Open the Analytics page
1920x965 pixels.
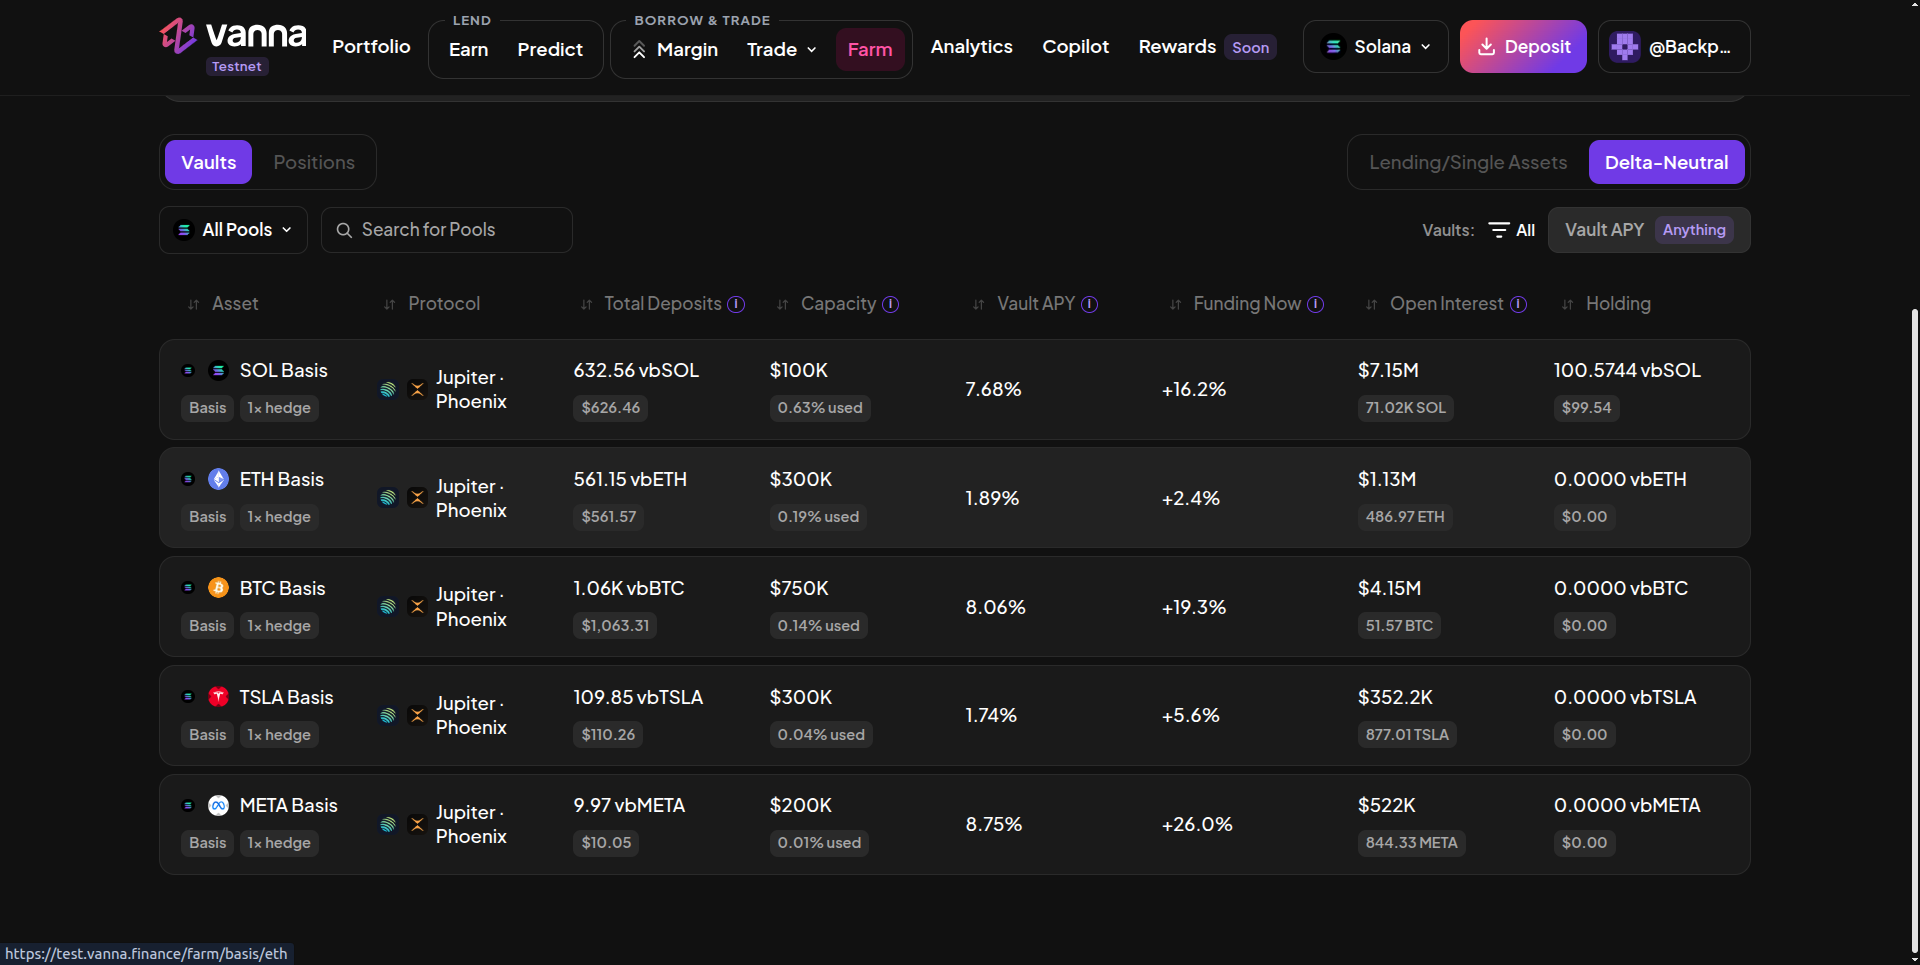pos(971,47)
